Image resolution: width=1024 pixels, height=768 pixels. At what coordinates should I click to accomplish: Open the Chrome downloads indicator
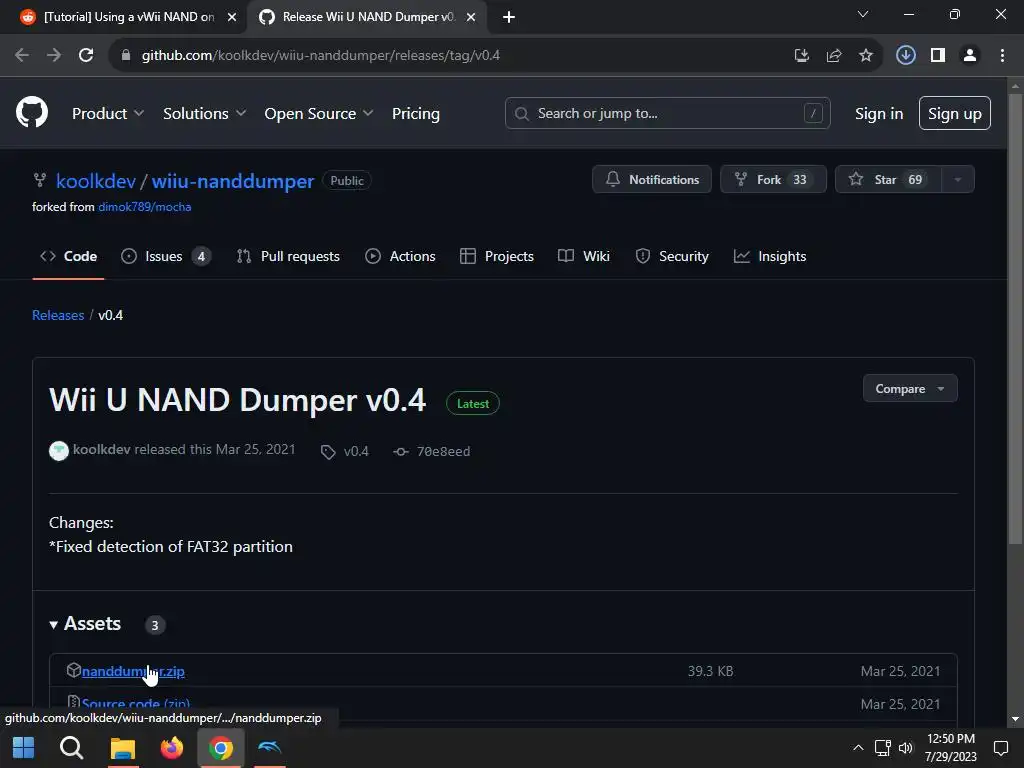tap(905, 56)
